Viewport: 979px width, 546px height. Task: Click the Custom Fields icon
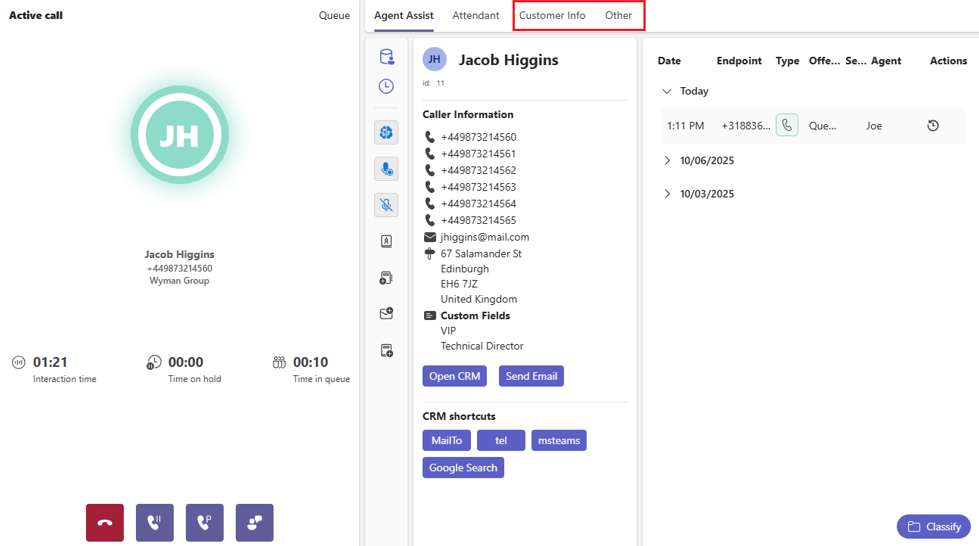click(430, 315)
